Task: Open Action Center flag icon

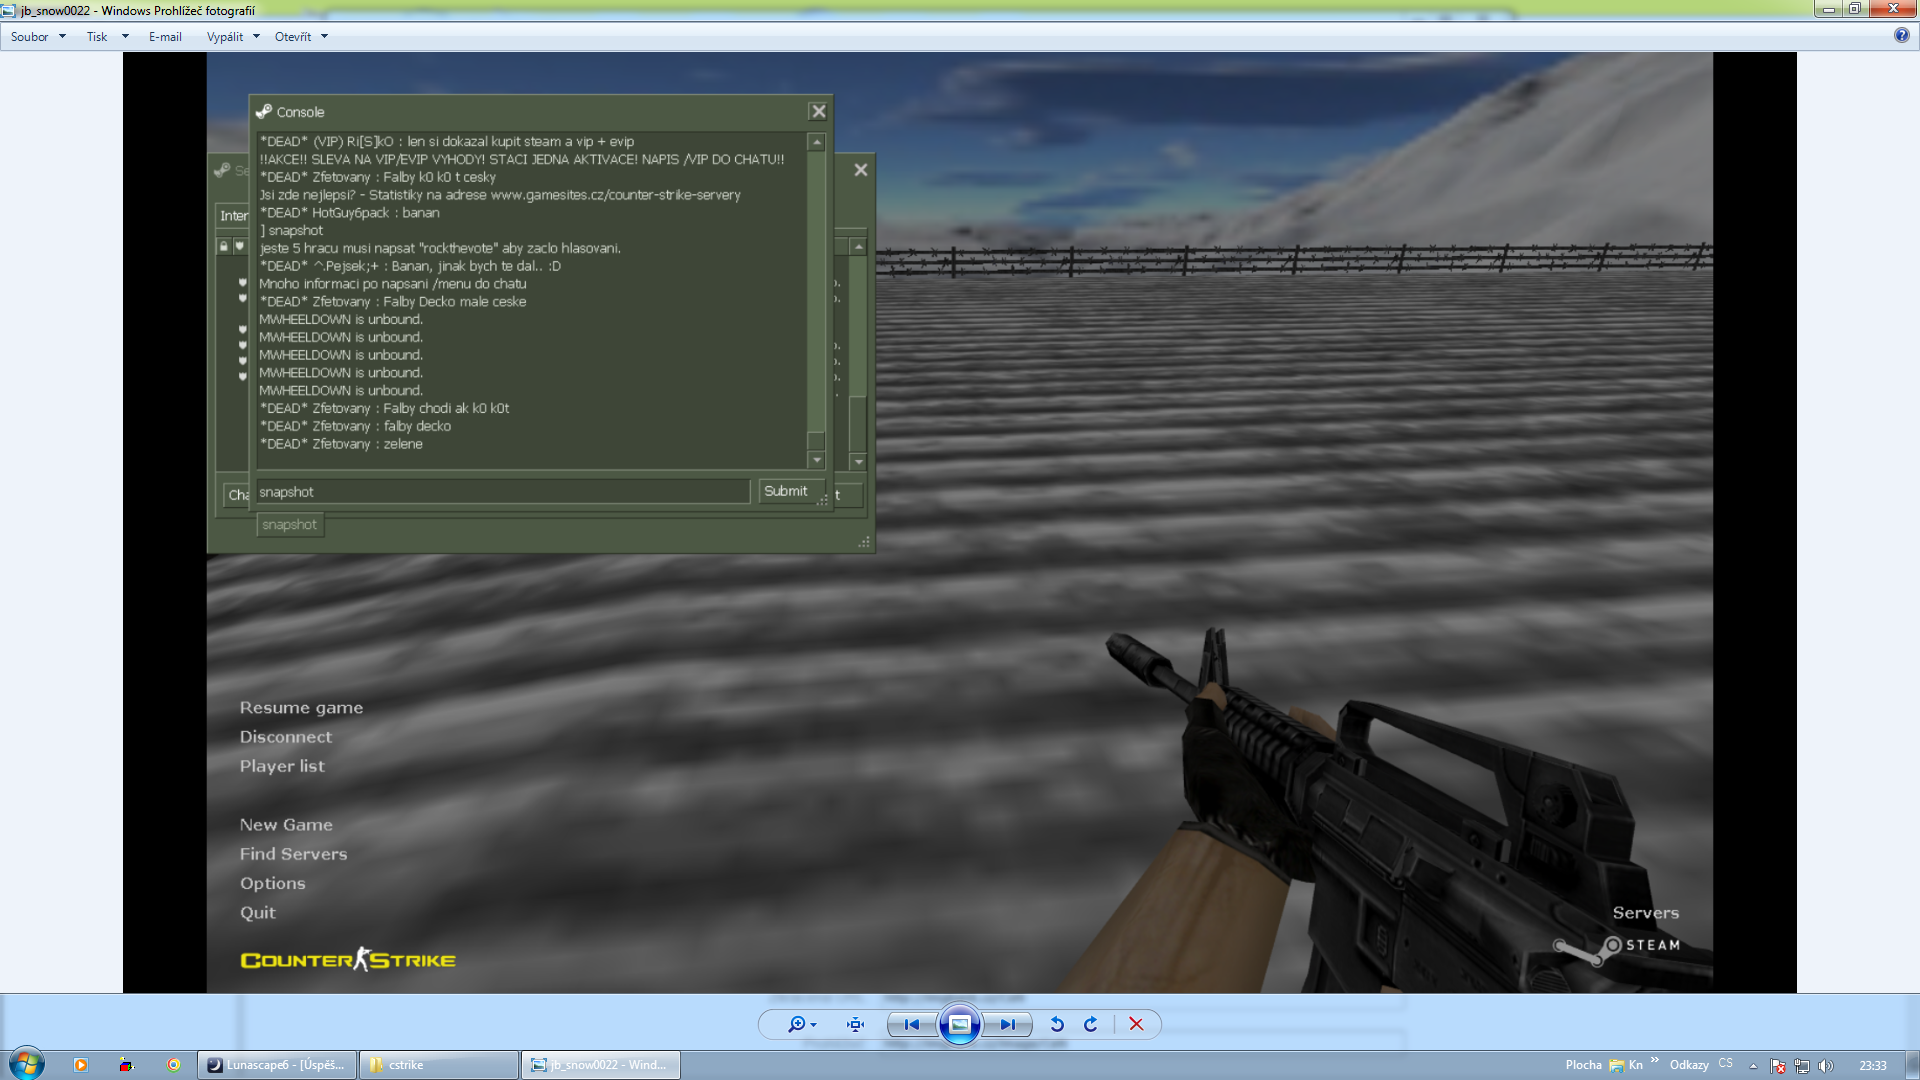Action: pos(1777,1066)
